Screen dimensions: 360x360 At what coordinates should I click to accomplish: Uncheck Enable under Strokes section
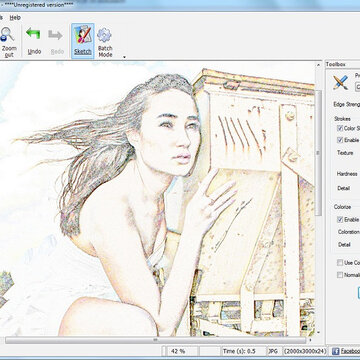click(340, 140)
